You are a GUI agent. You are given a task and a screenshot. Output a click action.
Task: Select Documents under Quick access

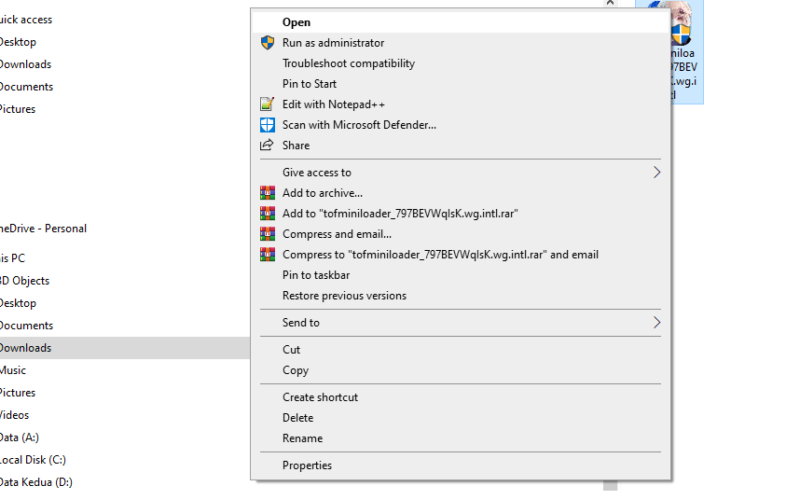tap(26, 87)
